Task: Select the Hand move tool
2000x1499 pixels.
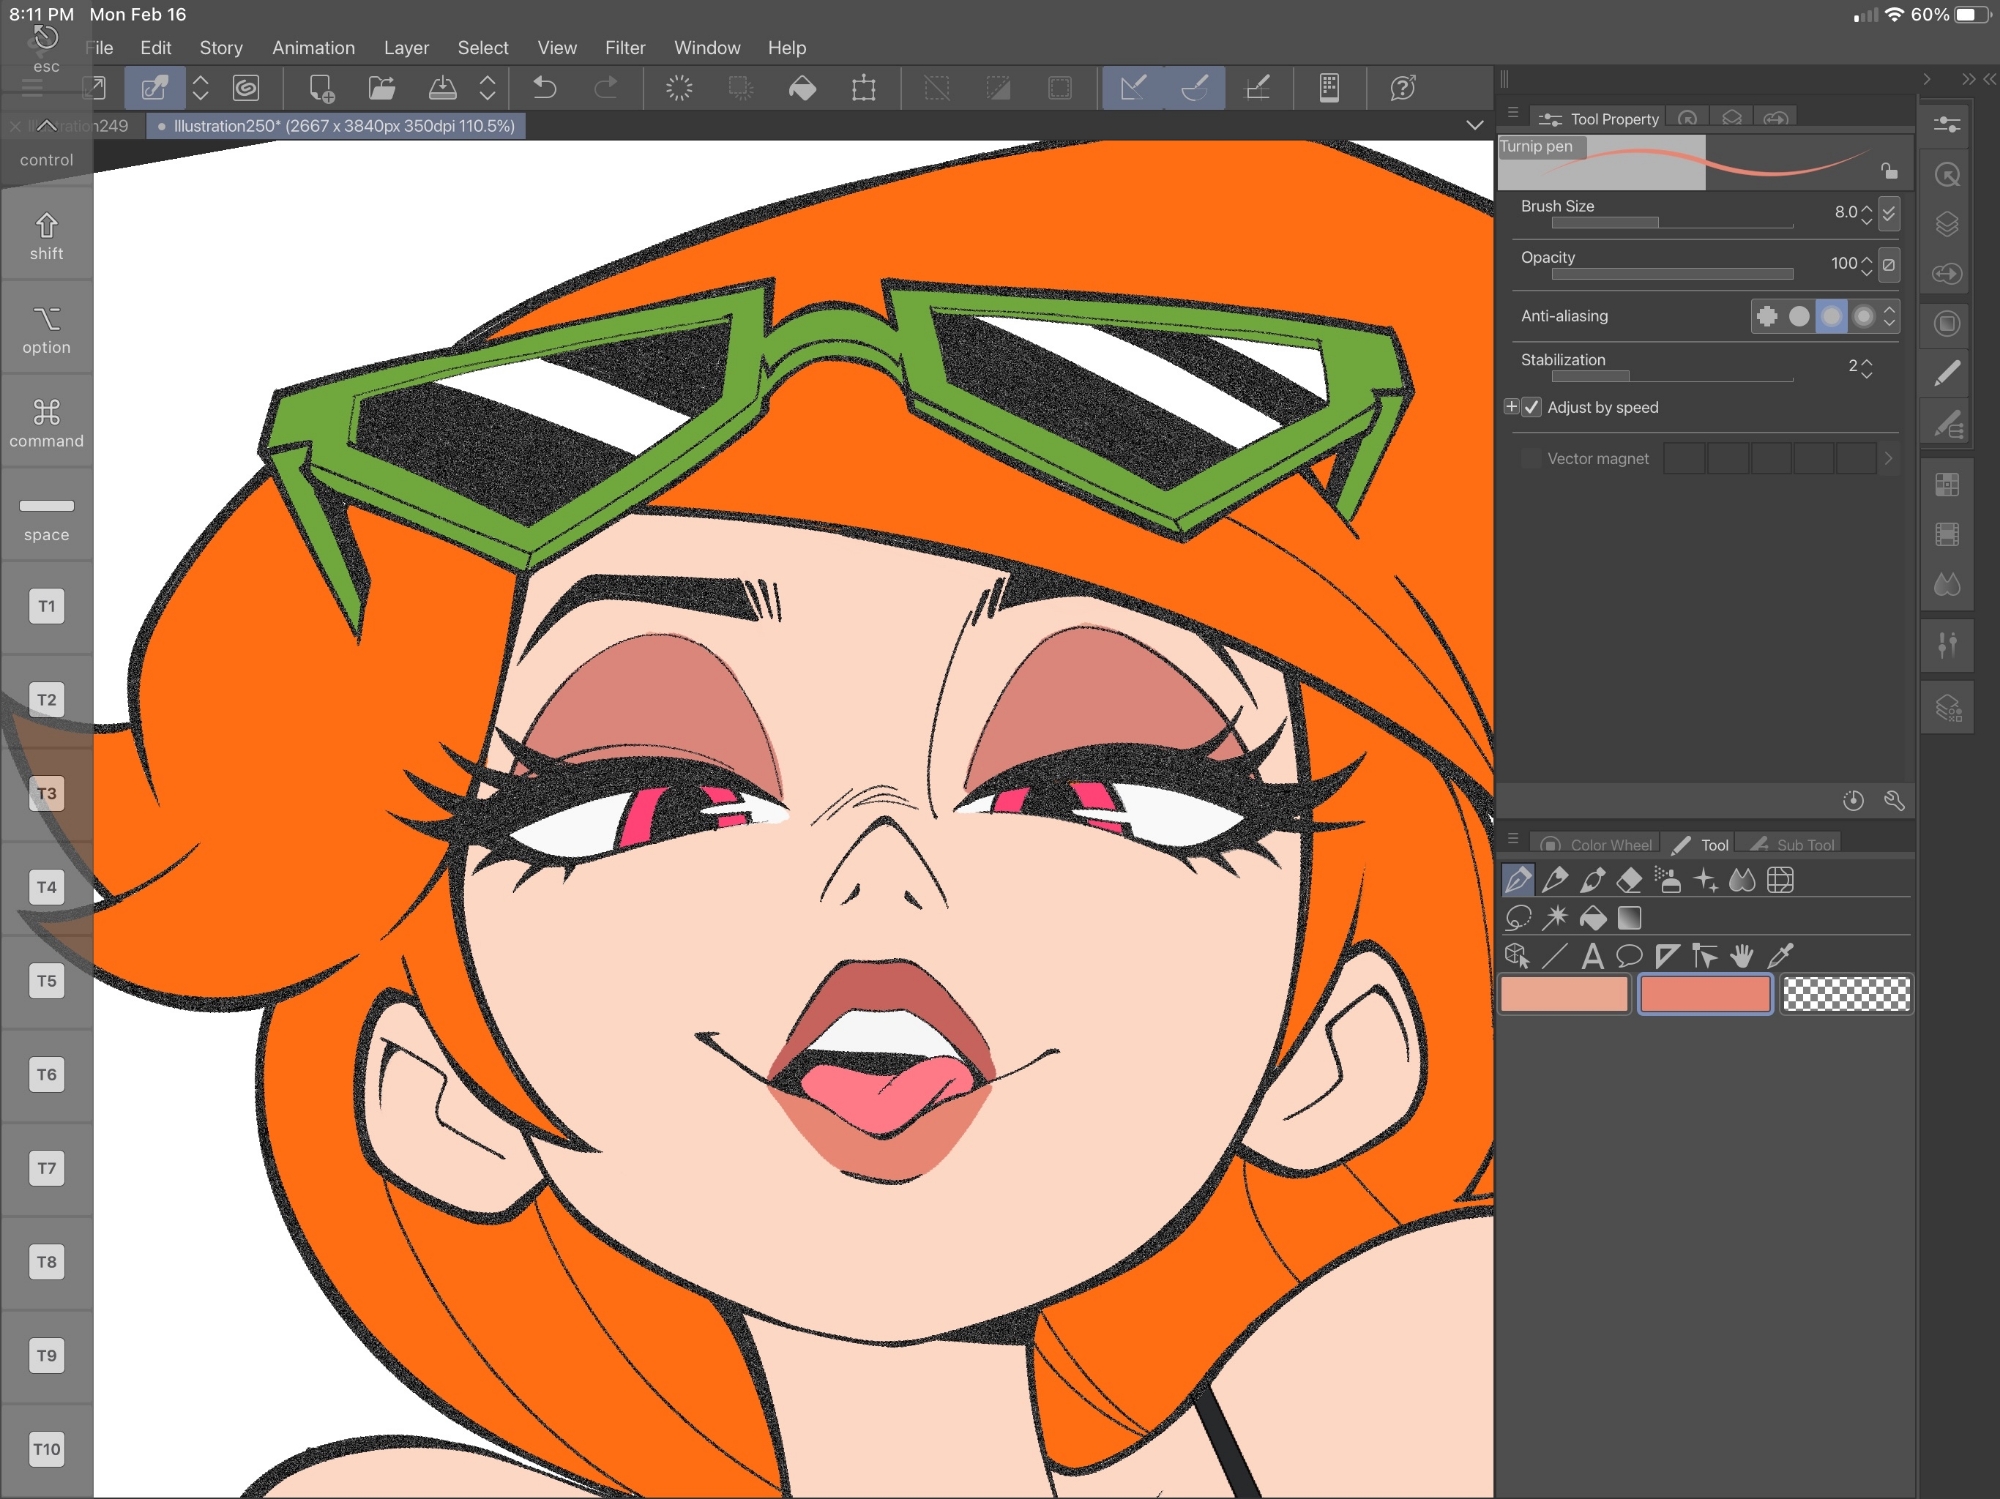Action: tap(1742, 956)
